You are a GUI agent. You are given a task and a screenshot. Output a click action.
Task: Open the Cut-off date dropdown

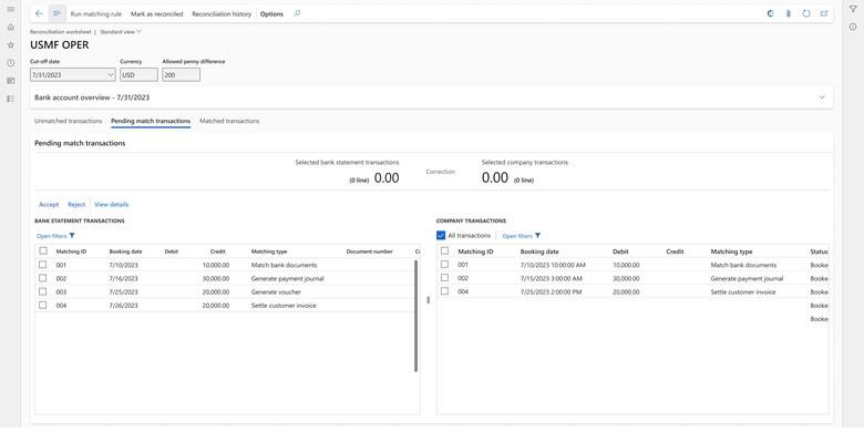(110, 74)
